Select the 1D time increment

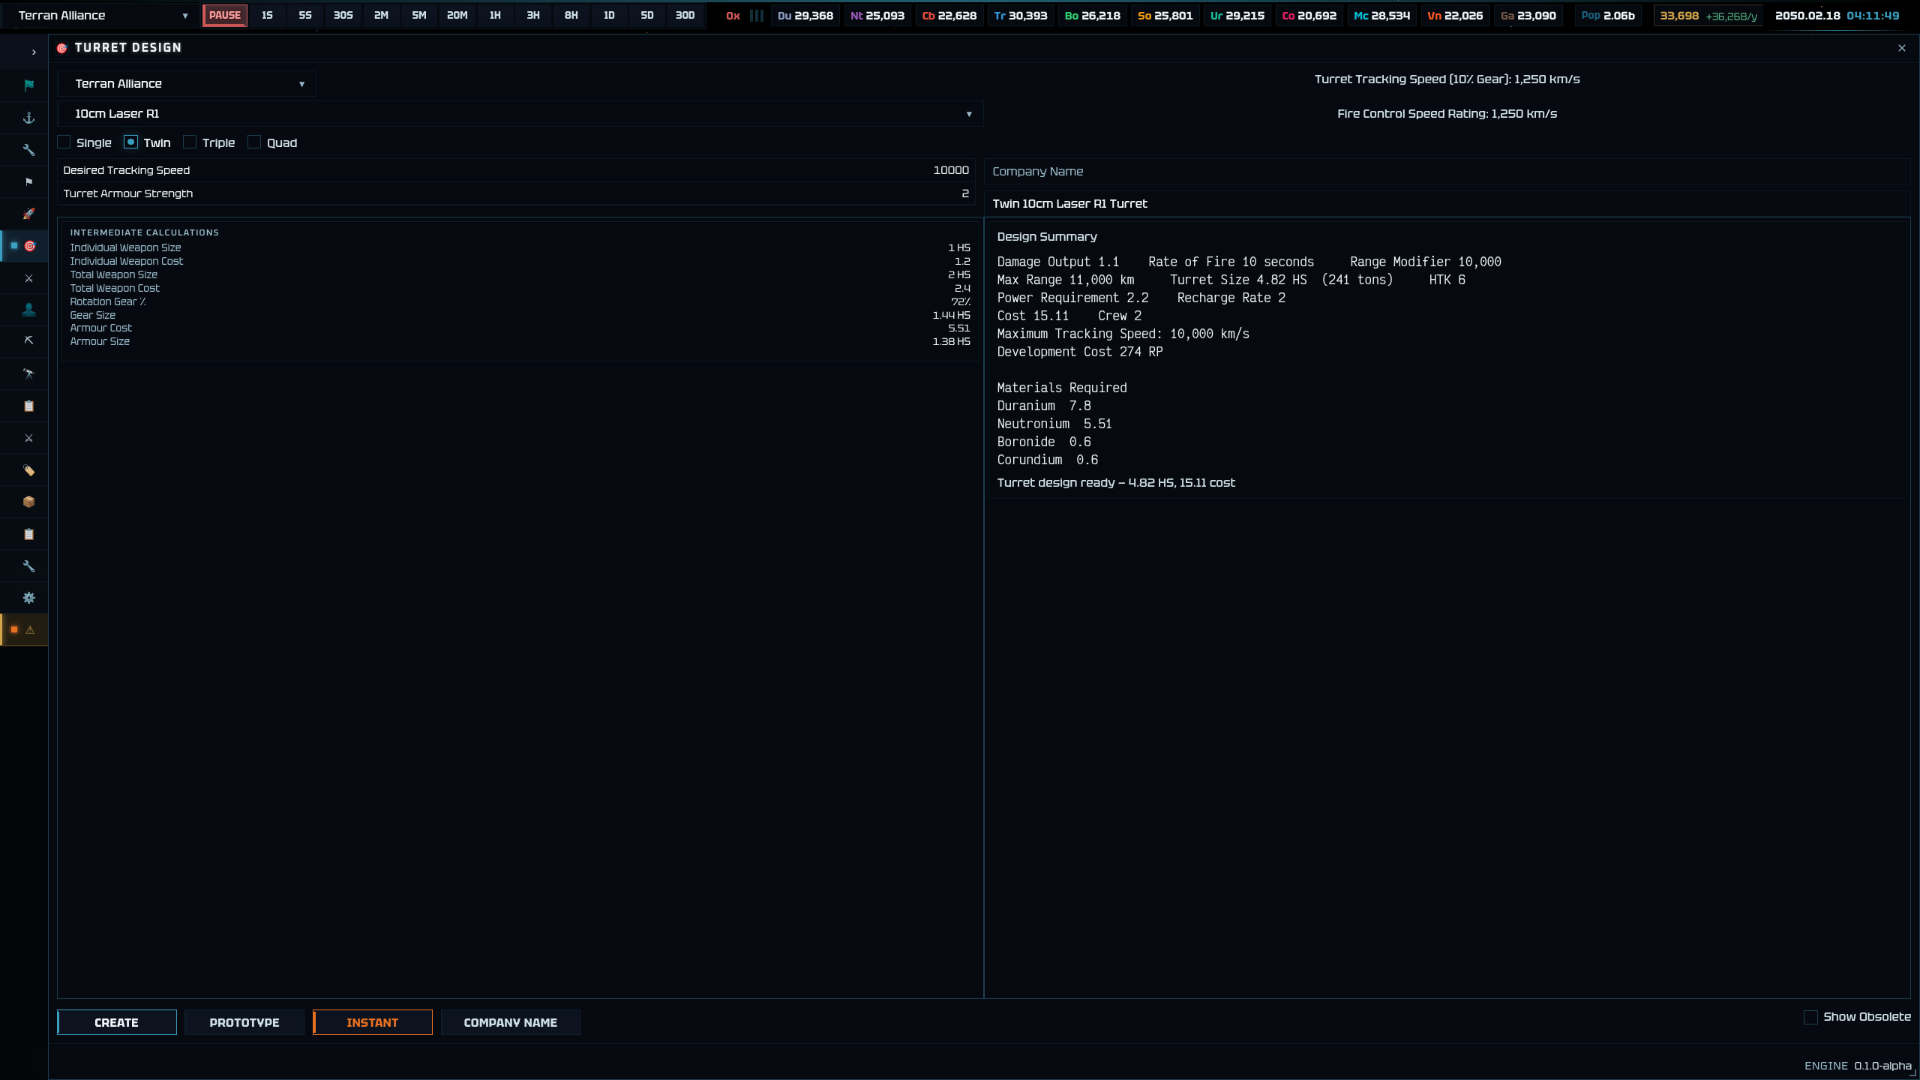[x=609, y=16]
